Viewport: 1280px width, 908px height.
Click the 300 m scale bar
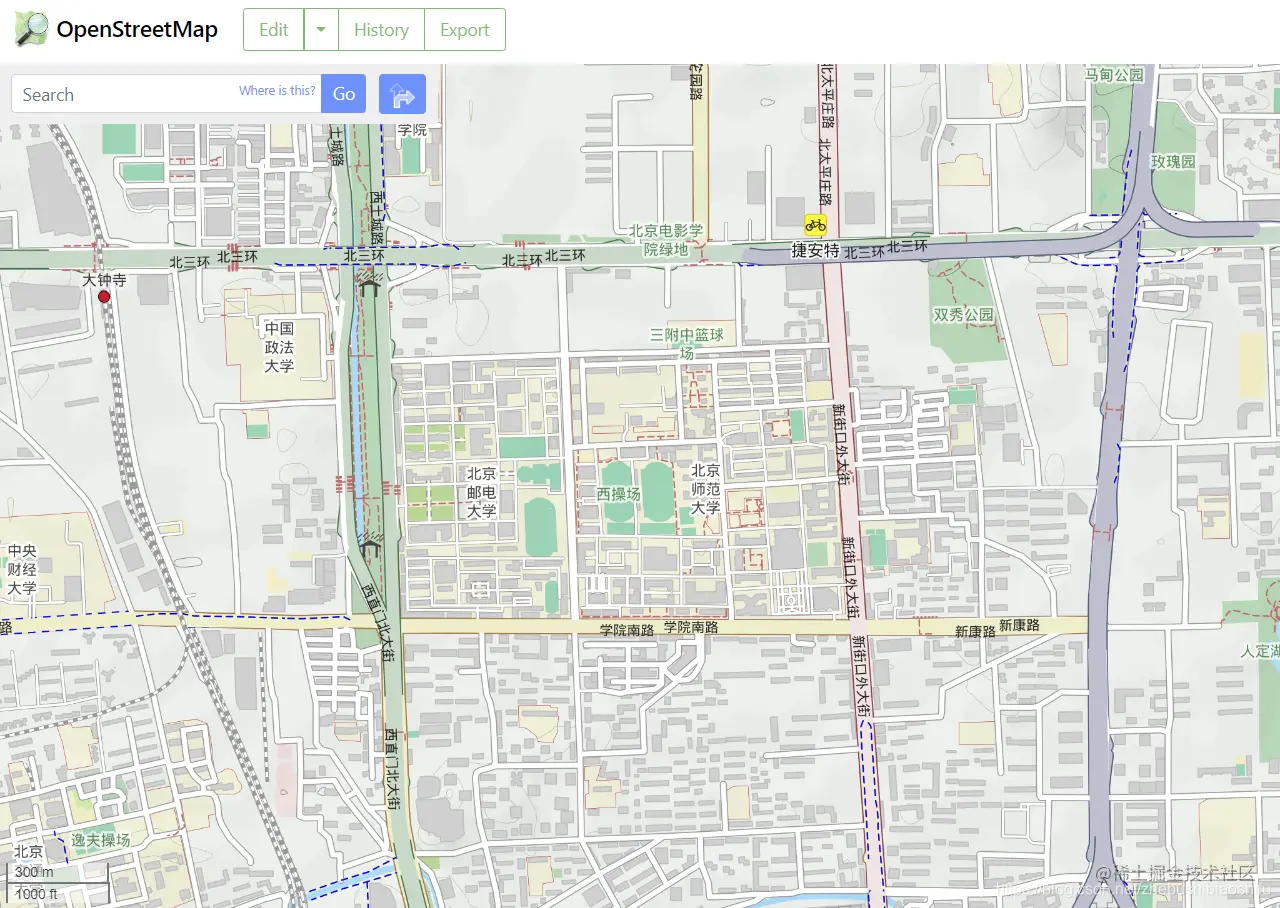point(58,873)
